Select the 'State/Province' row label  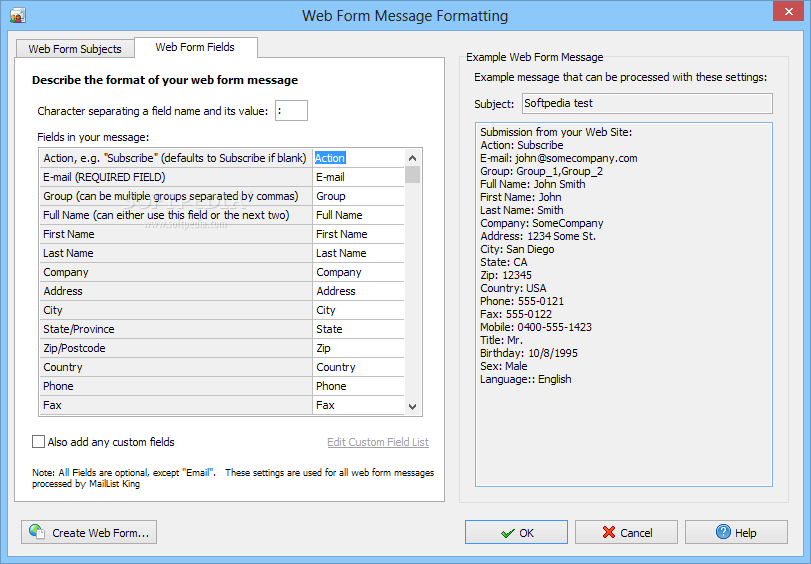click(x=176, y=329)
